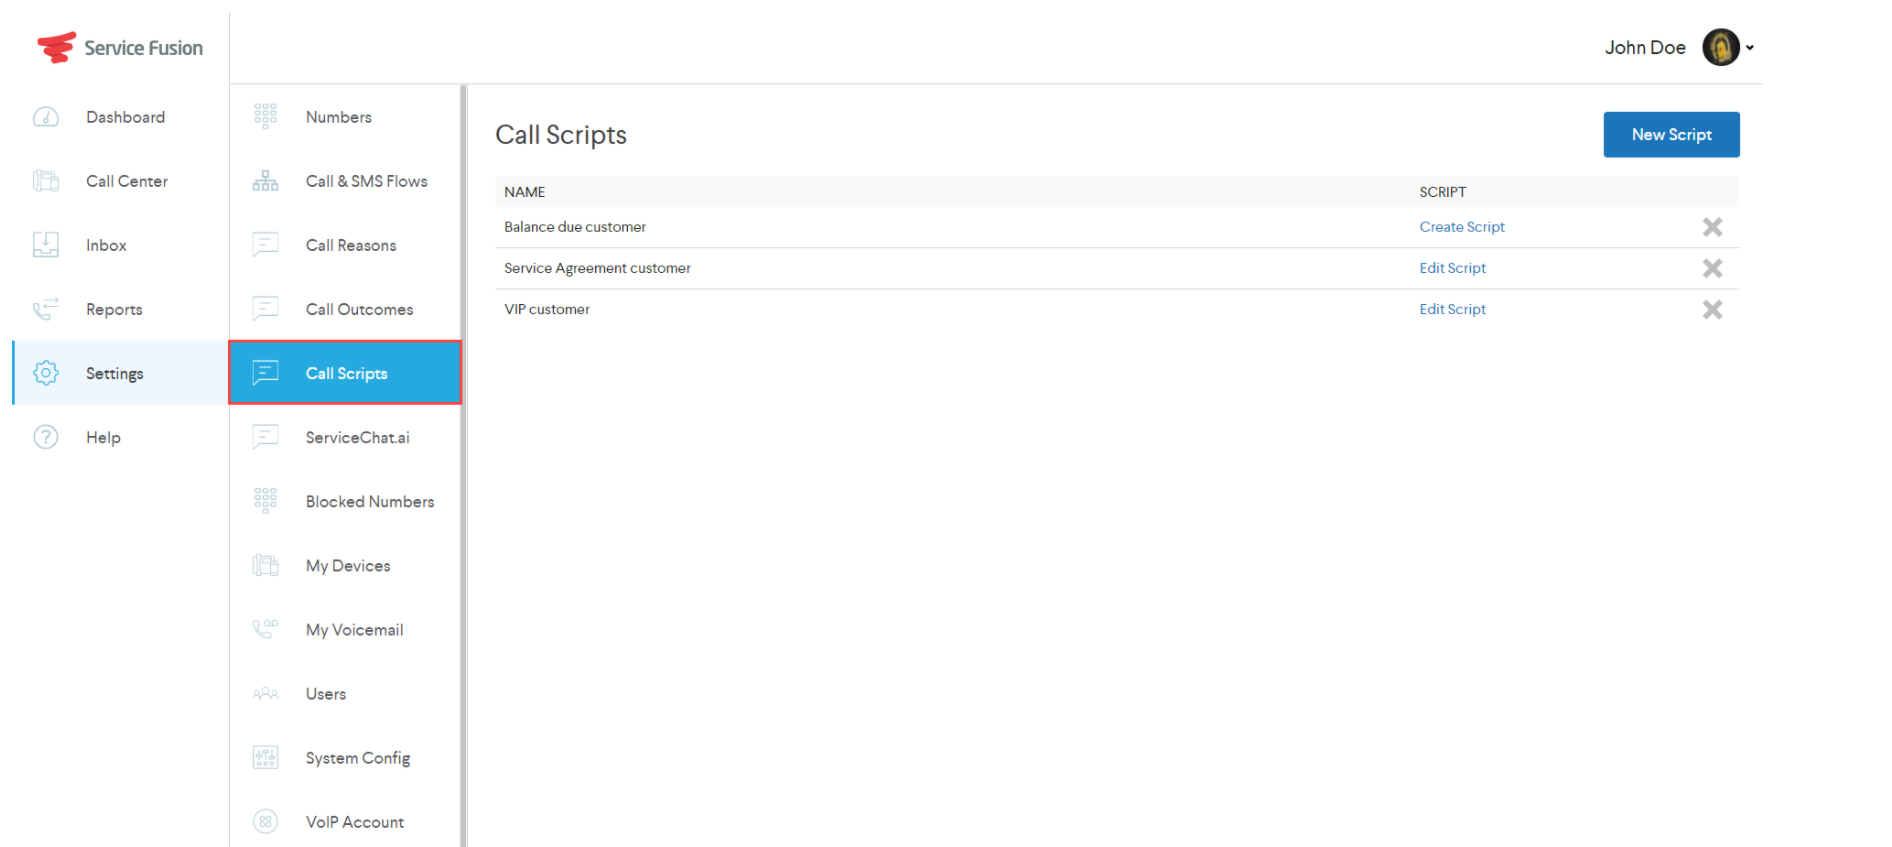1892x847 pixels.
Task: Click the Help question mark icon
Action: pyautogui.click(x=46, y=437)
